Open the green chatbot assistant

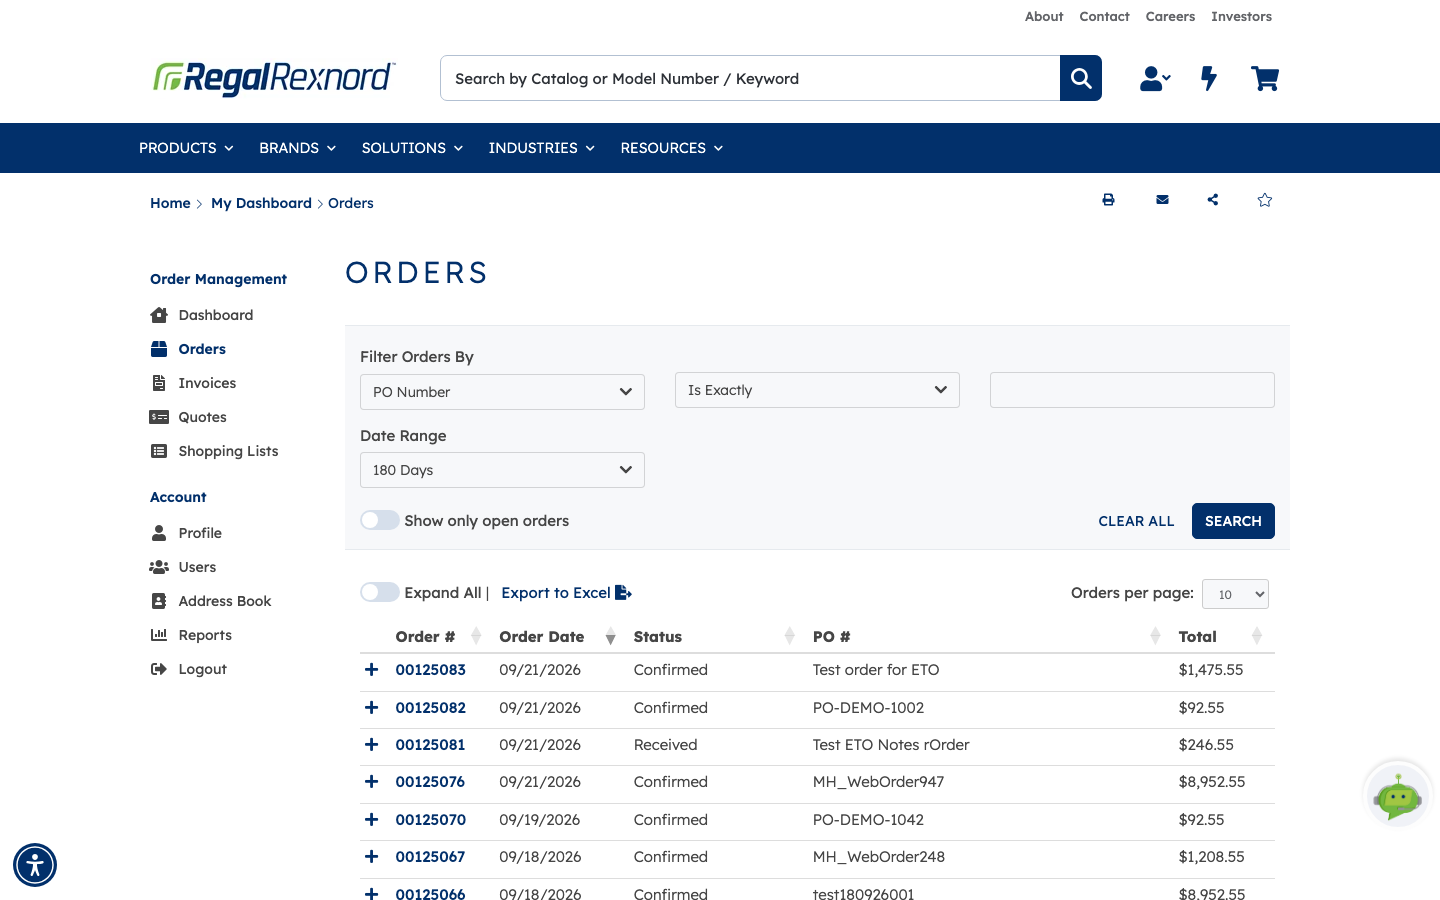click(x=1398, y=796)
